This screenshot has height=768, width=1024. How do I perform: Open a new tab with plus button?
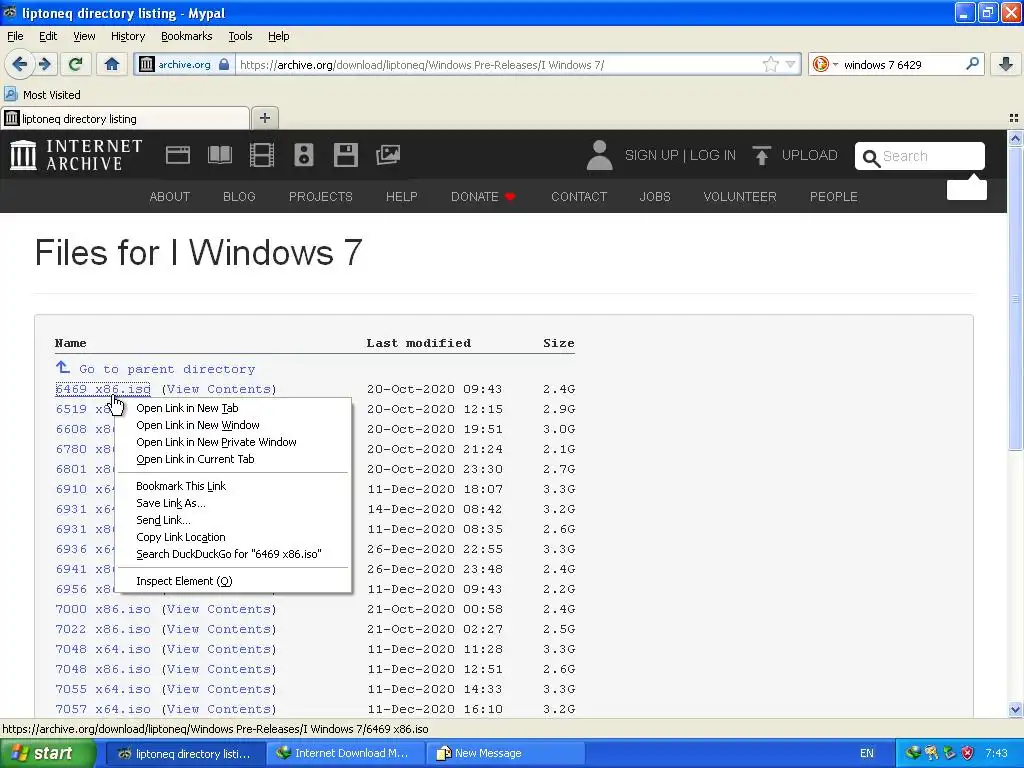pyautogui.click(x=264, y=118)
